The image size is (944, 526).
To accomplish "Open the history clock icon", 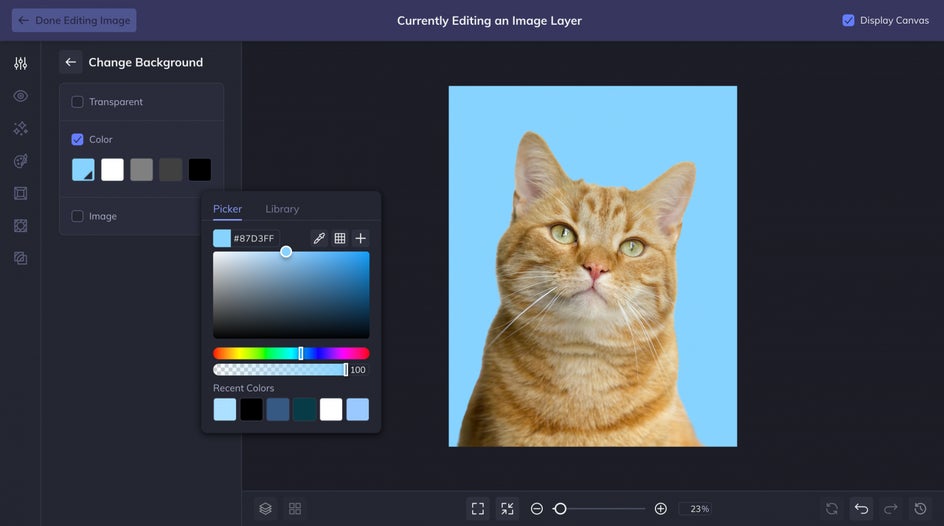I will [920, 509].
